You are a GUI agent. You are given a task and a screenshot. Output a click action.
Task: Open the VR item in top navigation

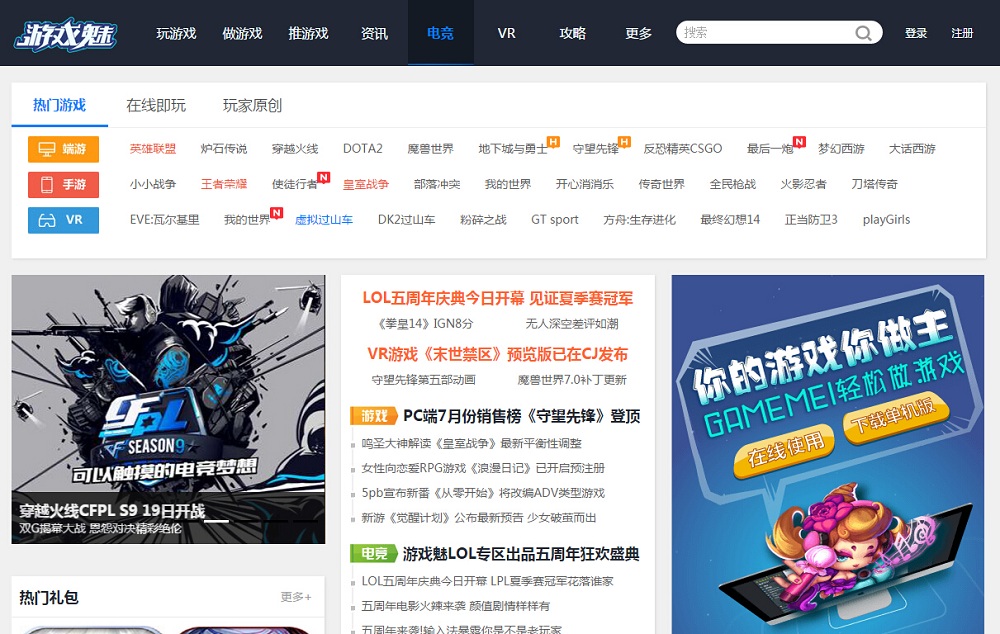point(506,33)
